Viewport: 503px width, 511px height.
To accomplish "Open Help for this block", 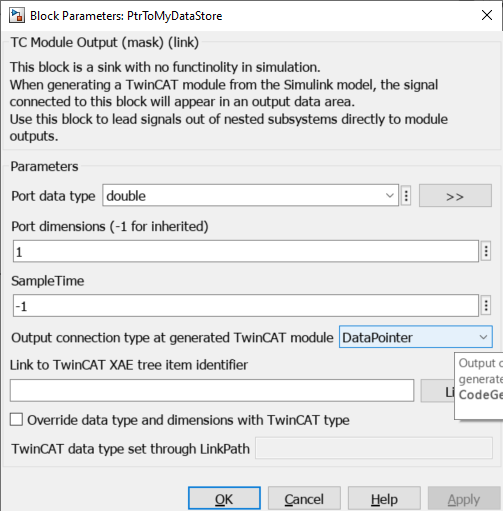I will pos(384,498).
